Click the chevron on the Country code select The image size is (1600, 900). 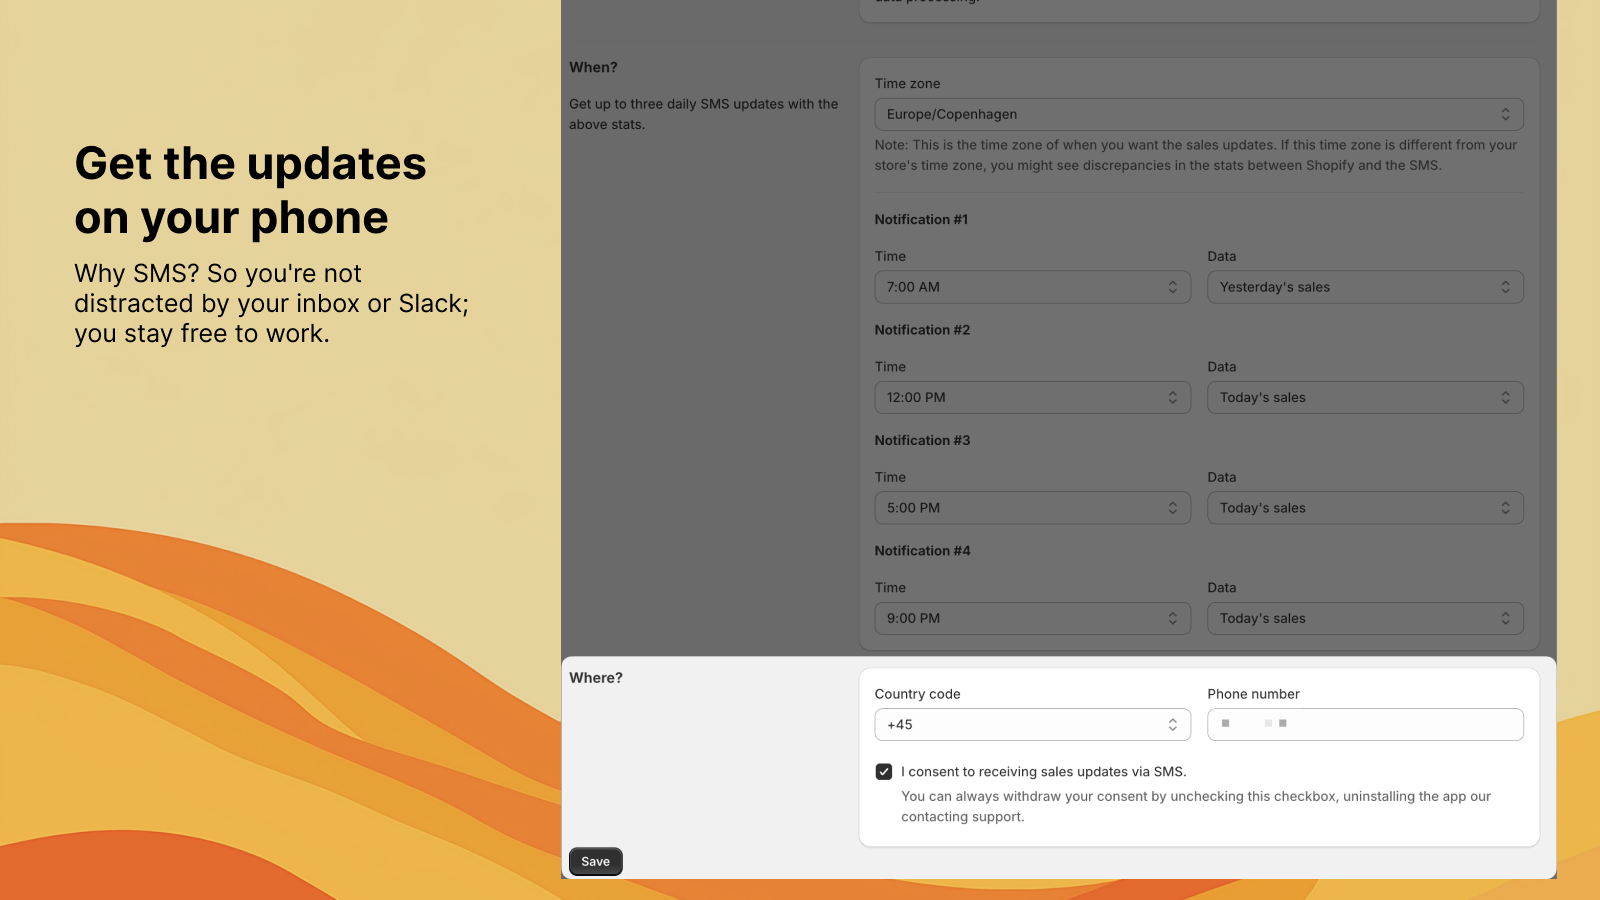point(1173,724)
